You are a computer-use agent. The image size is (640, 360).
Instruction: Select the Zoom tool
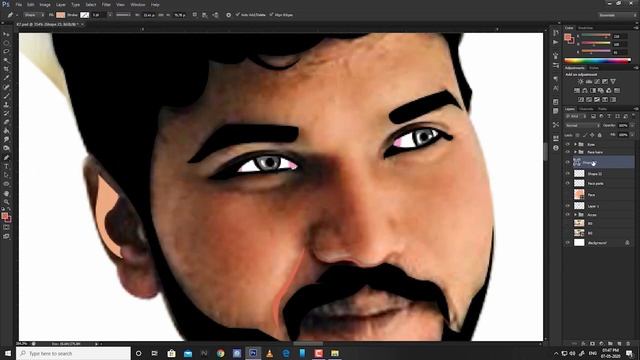coord(6,202)
